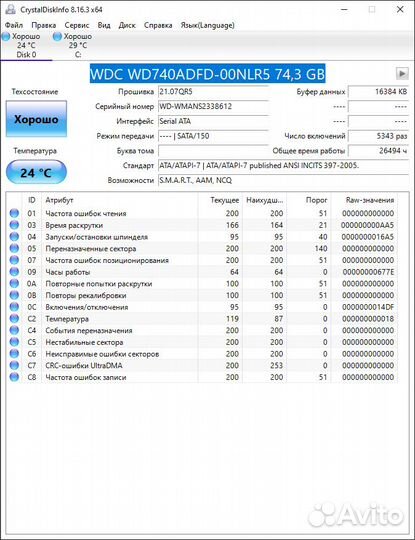Open the Диск menu
The image size is (415, 540).
(x=127, y=25)
